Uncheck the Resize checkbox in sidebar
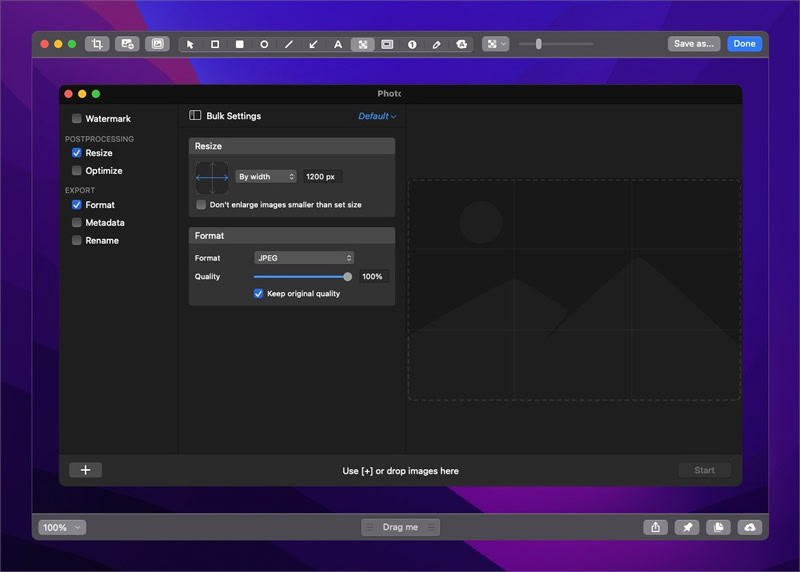Viewport: 800px width, 572px height. (77, 153)
